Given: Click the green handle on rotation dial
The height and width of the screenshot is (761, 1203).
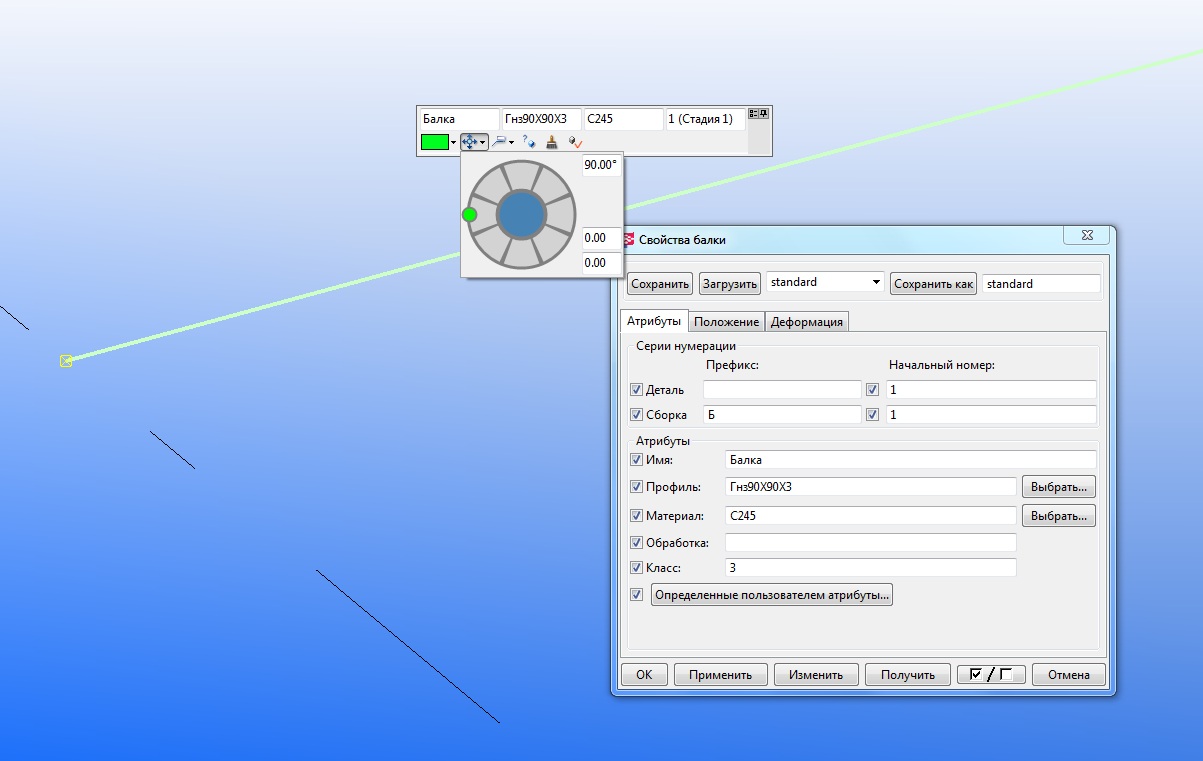Looking at the screenshot, I should pos(470,215).
